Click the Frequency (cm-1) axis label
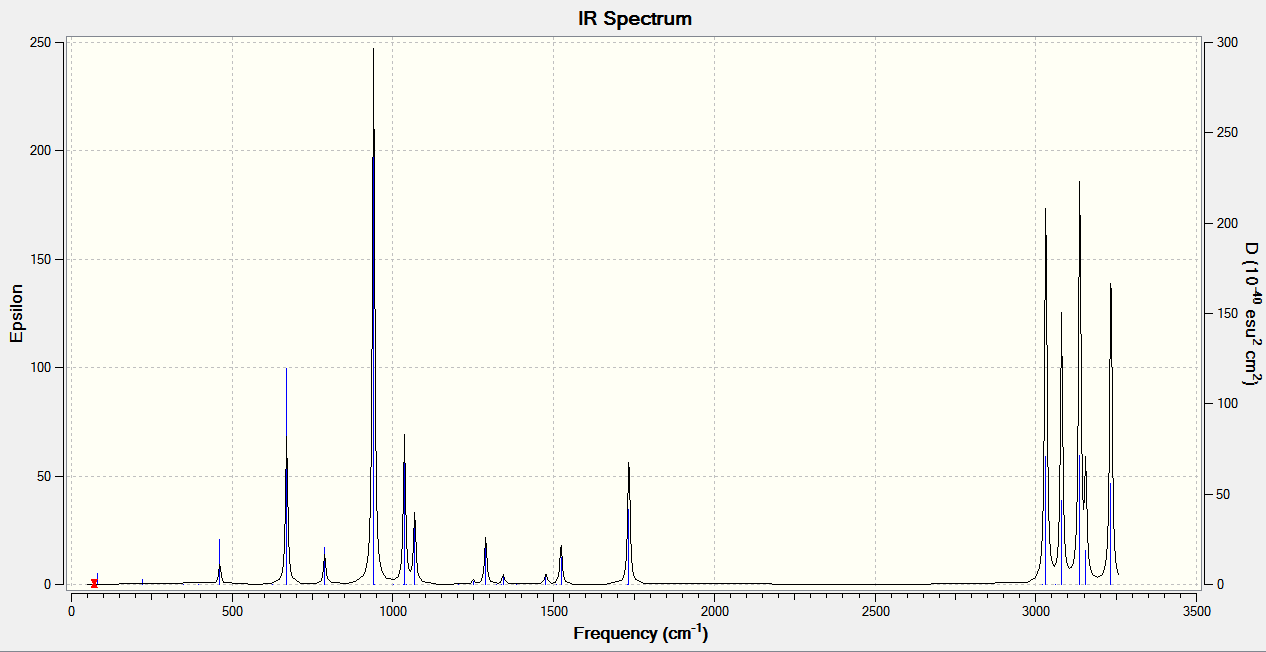This screenshot has width=1266, height=652. click(641, 632)
